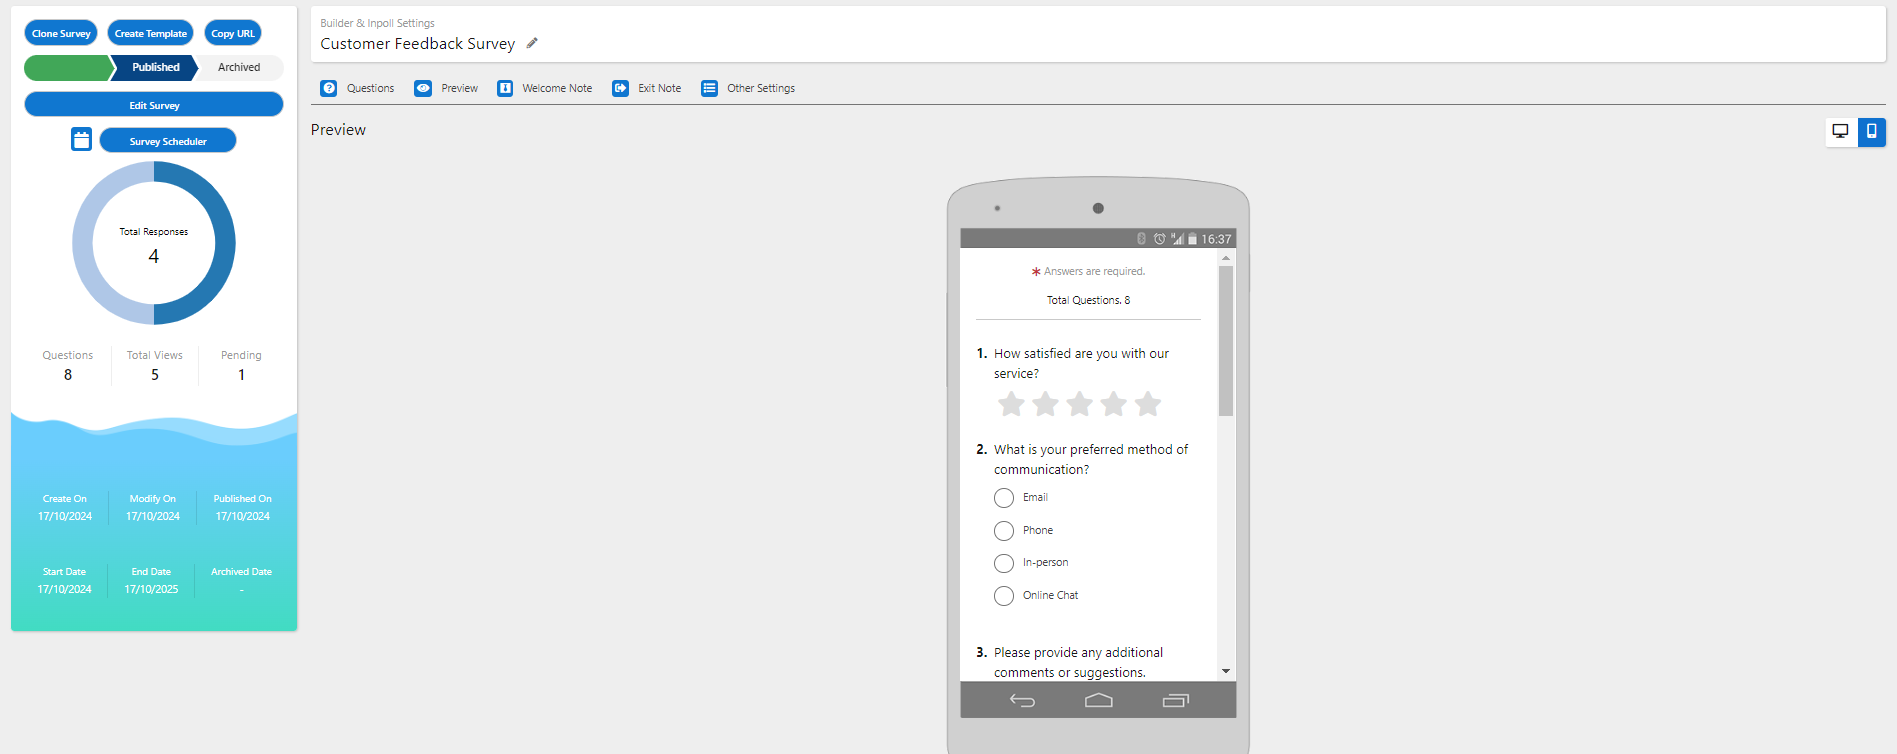Rate one star on satisfaction question
This screenshot has width=1897, height=754.
pyautogui.click(x=1011, y=404)
